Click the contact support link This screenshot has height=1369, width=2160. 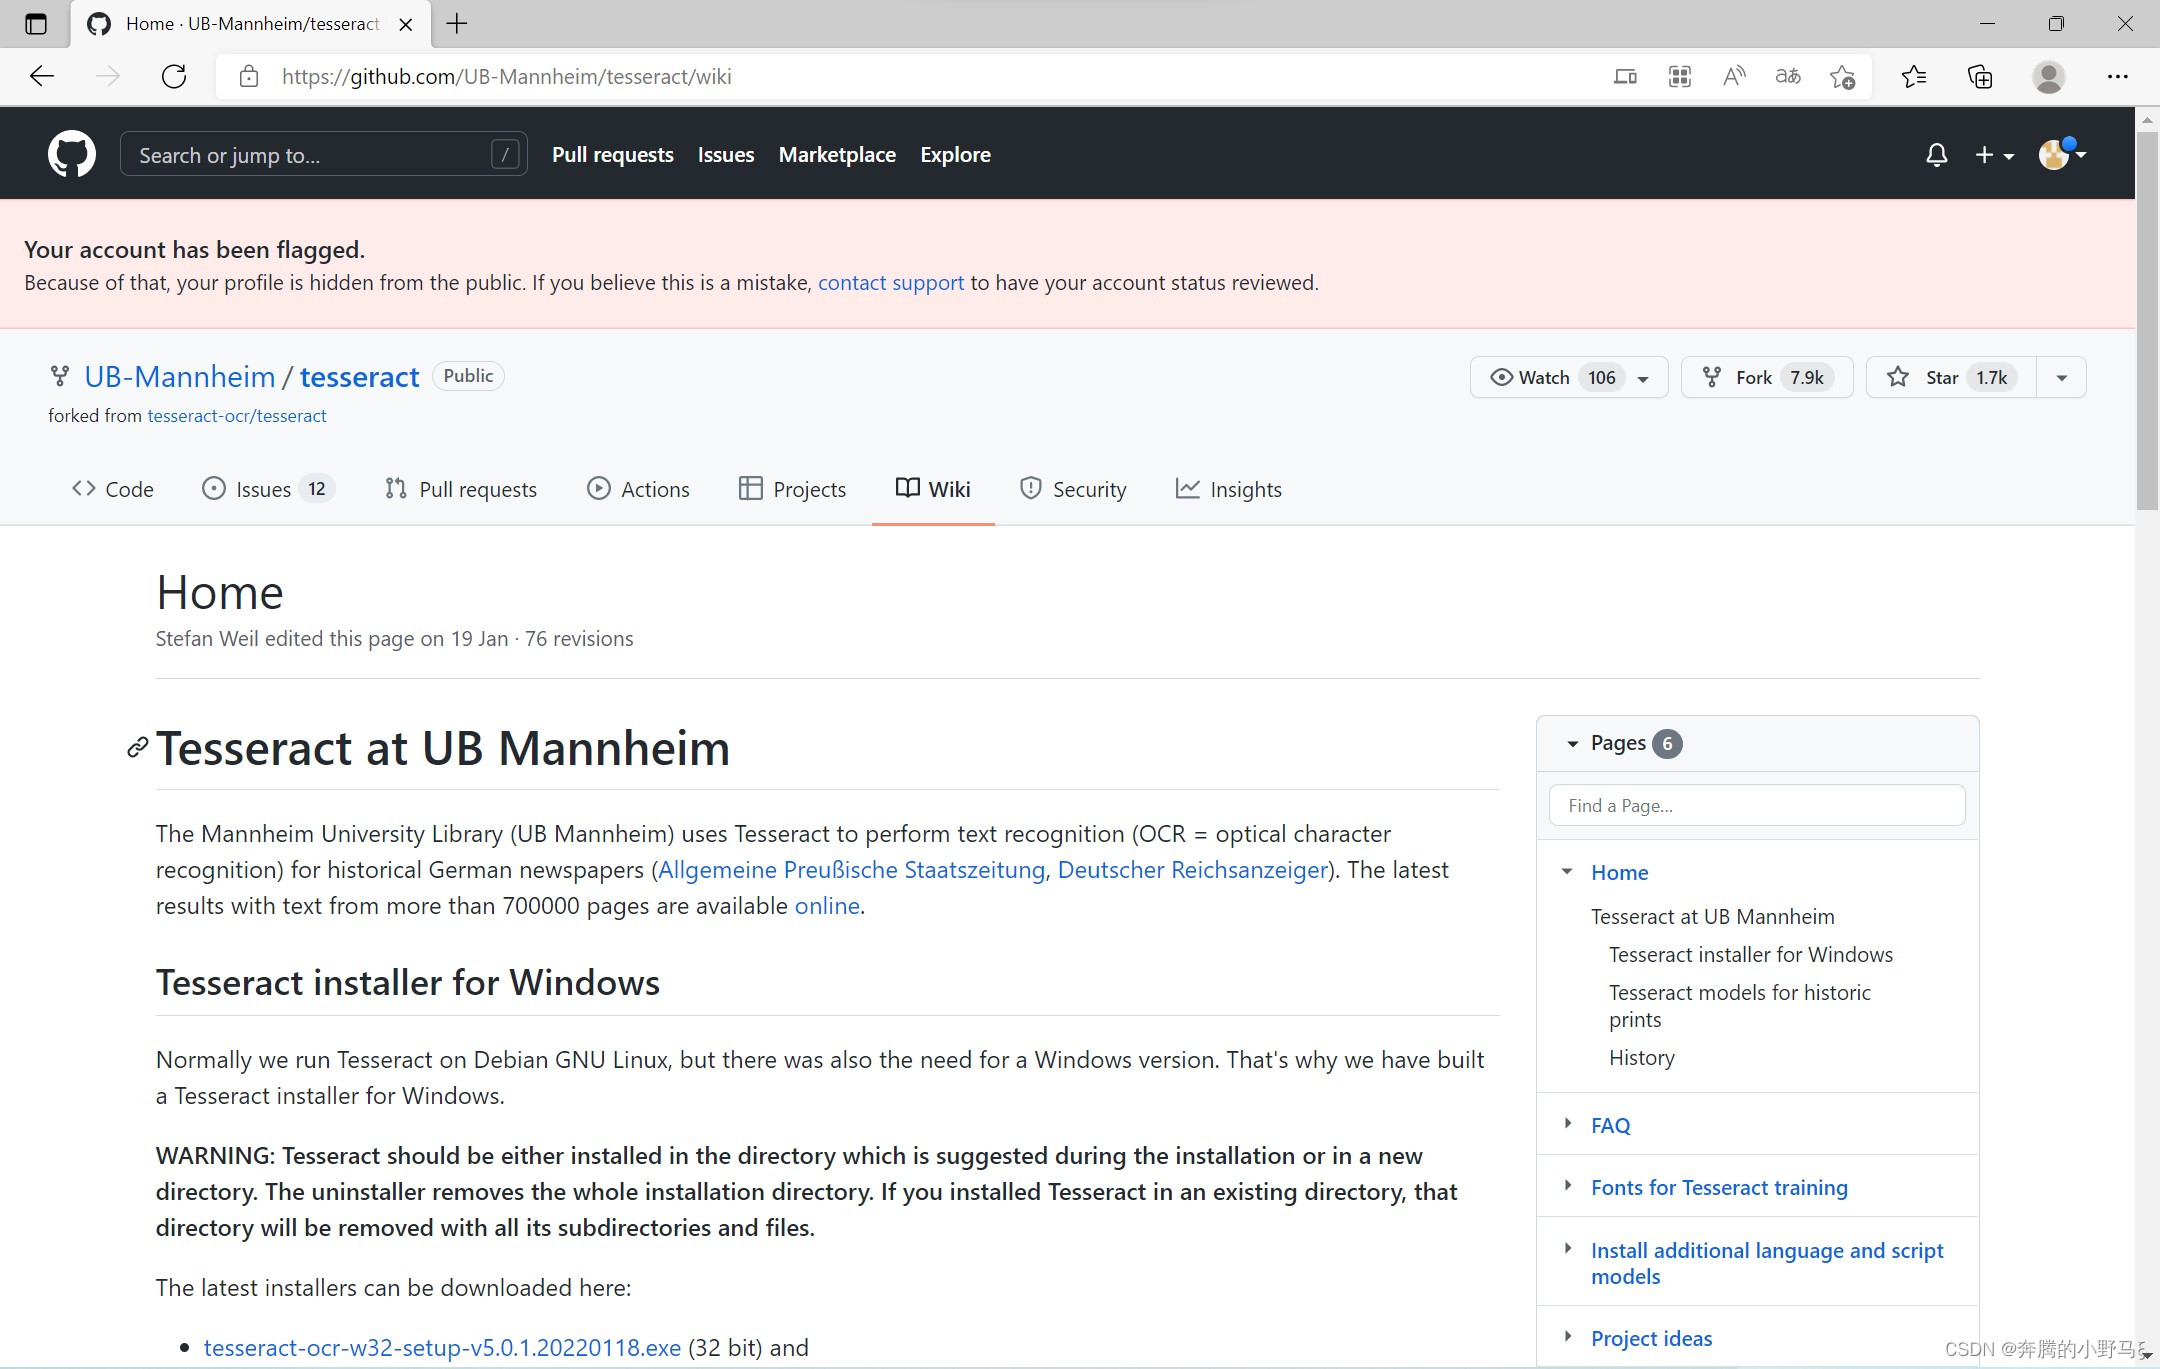pyautogui.click(x=890, y=283)
